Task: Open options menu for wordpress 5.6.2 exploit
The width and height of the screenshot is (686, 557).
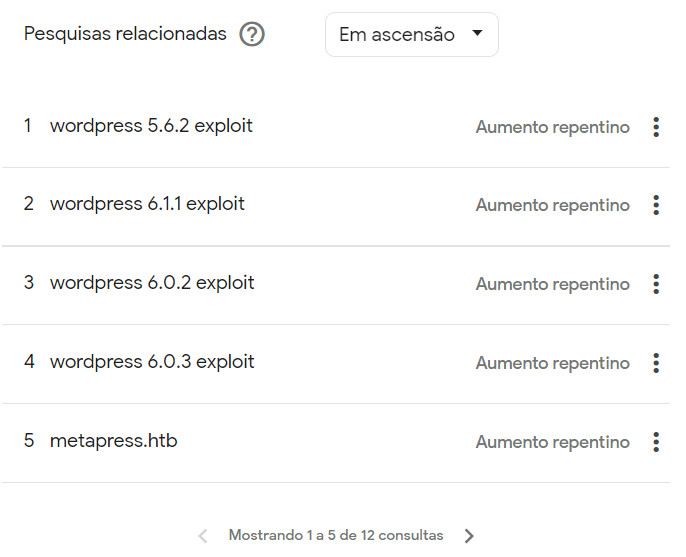Action: (656, 127)
